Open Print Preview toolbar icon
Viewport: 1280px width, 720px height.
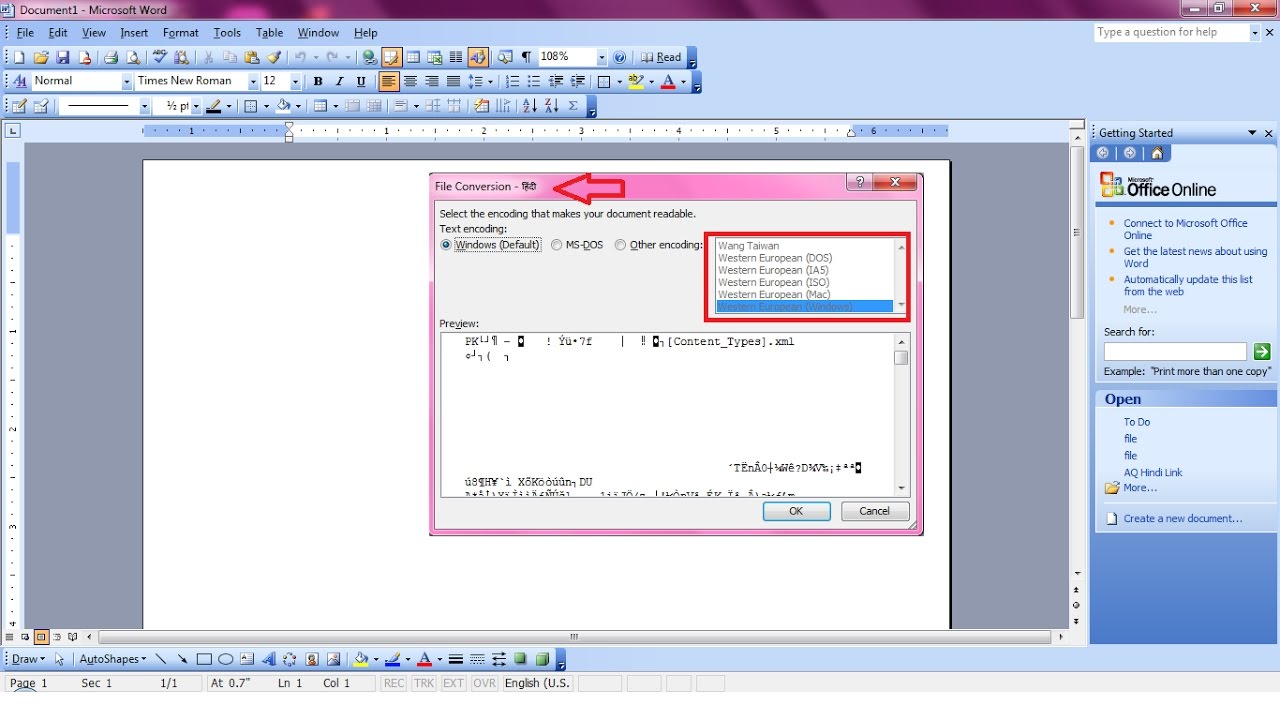pos(133,58)
